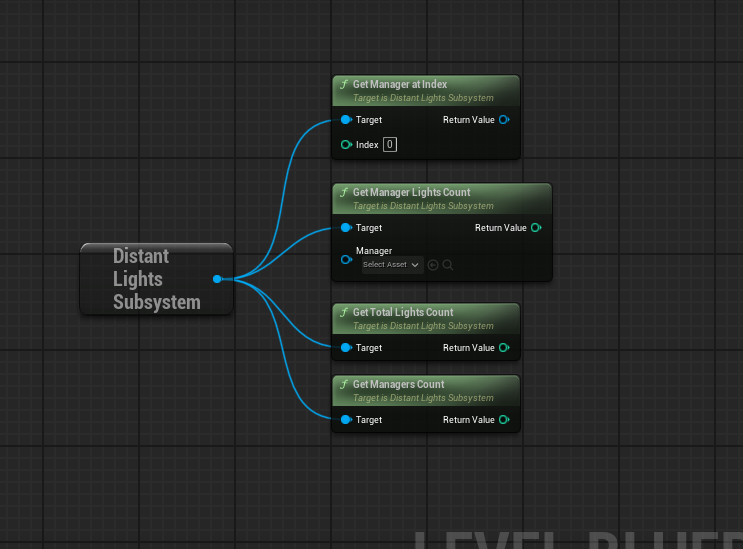Image resolution: width=743 pixels, height=549 pixels.
Task: Click function icon on Get Manager at Index
Action: tap(344, 84)
